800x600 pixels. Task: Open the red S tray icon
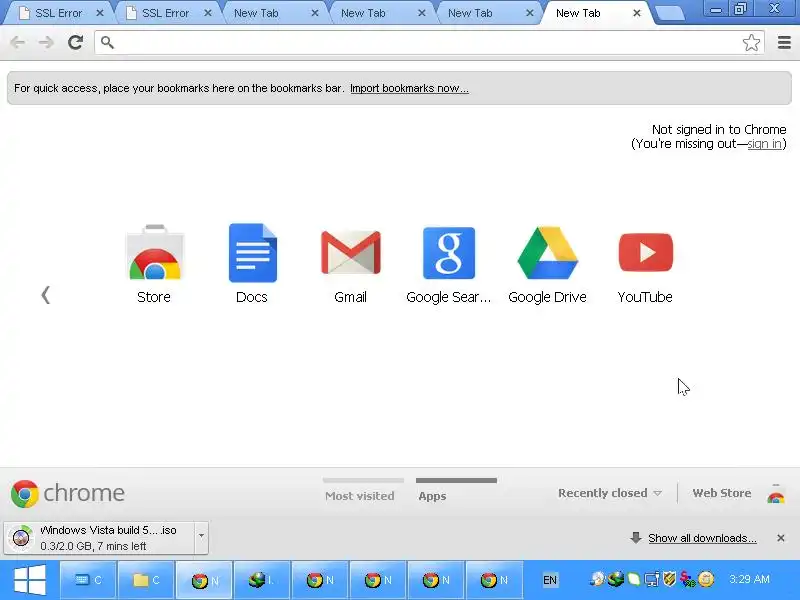[x=687, y=580]
